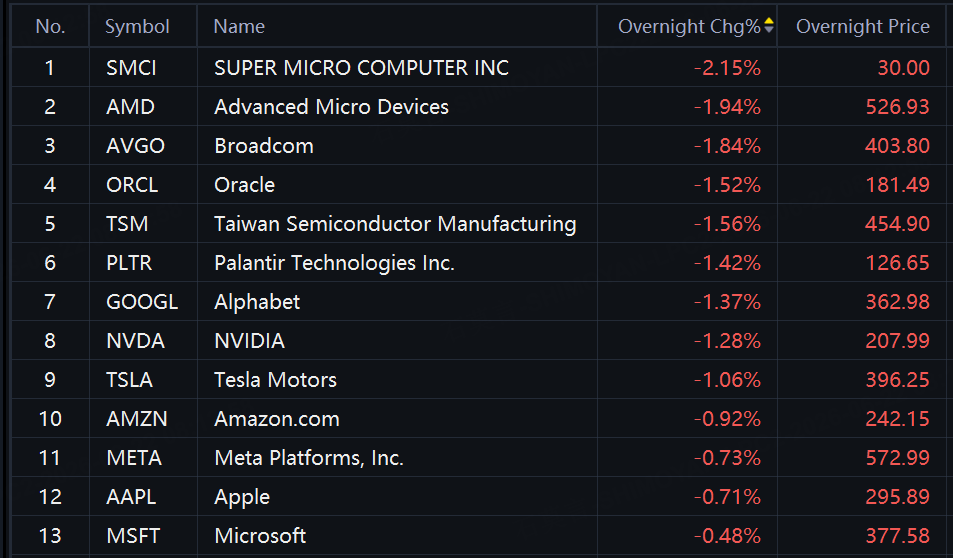Click the Microsoft row
Screen dimensions: 953x558
click(x=479, y=536)
